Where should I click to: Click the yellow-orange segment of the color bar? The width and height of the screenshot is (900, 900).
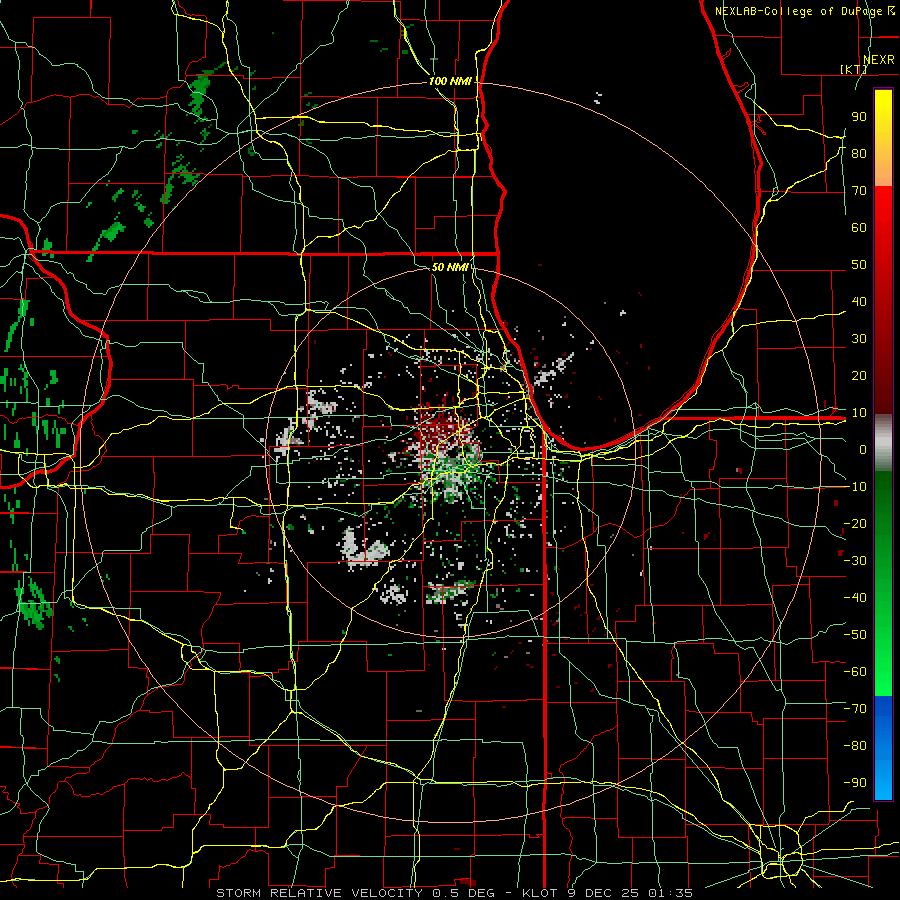point(883,138)
